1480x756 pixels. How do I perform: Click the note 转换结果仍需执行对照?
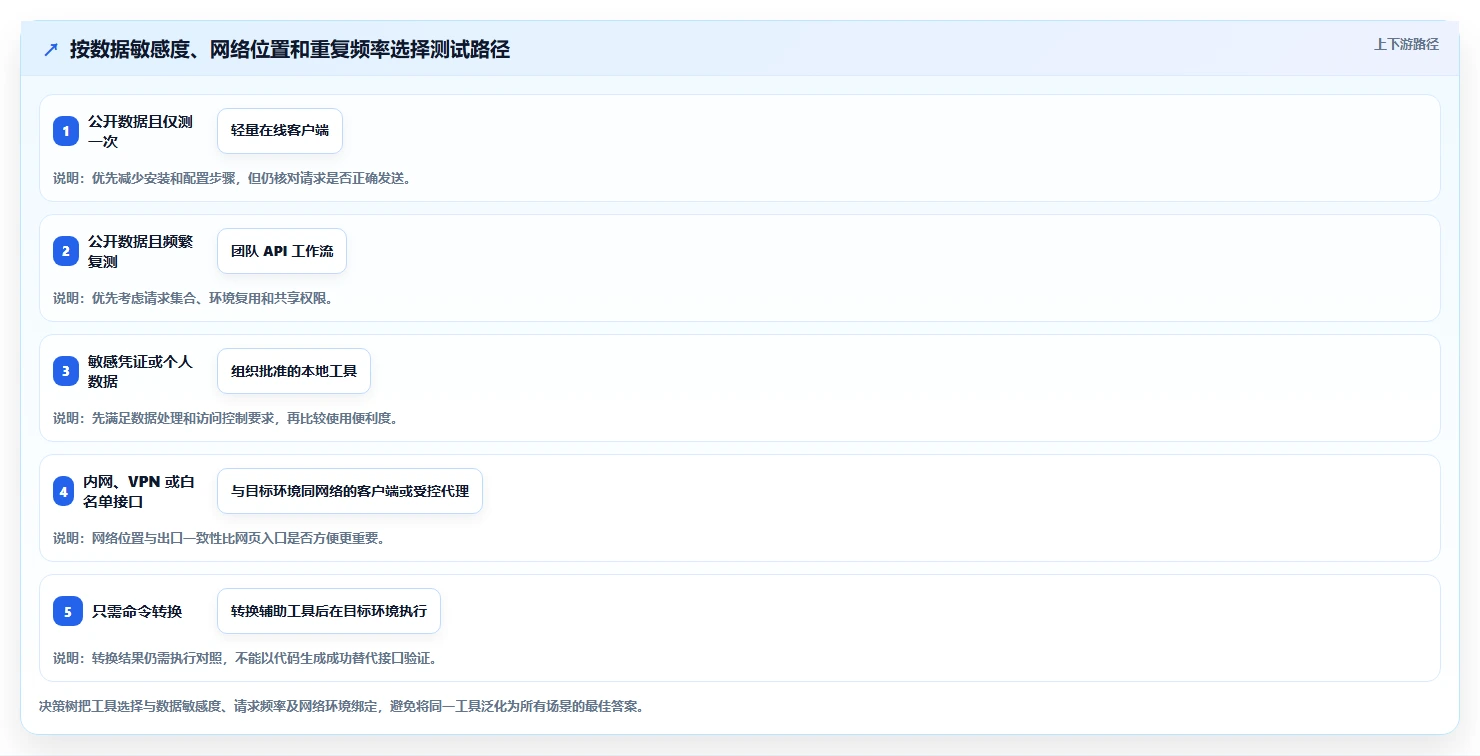[245, 658]
